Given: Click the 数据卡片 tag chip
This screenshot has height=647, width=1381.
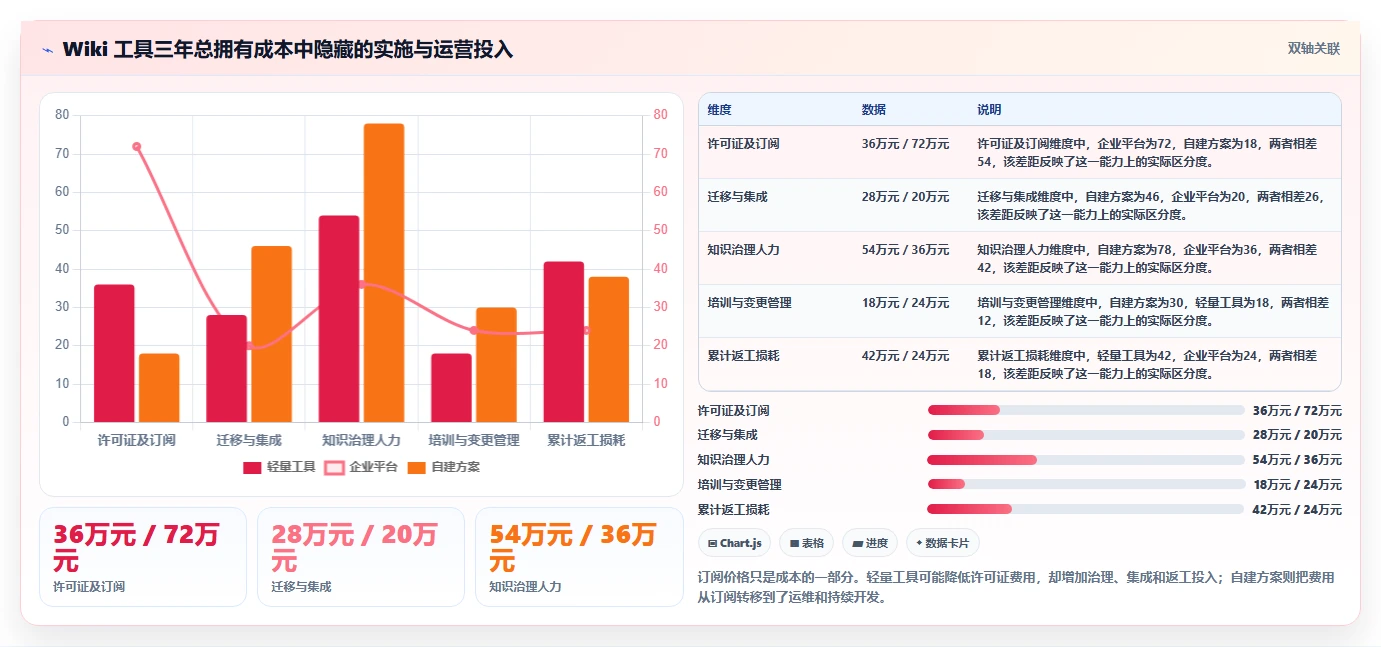Looking at the screenshot, I should [943, 543].
